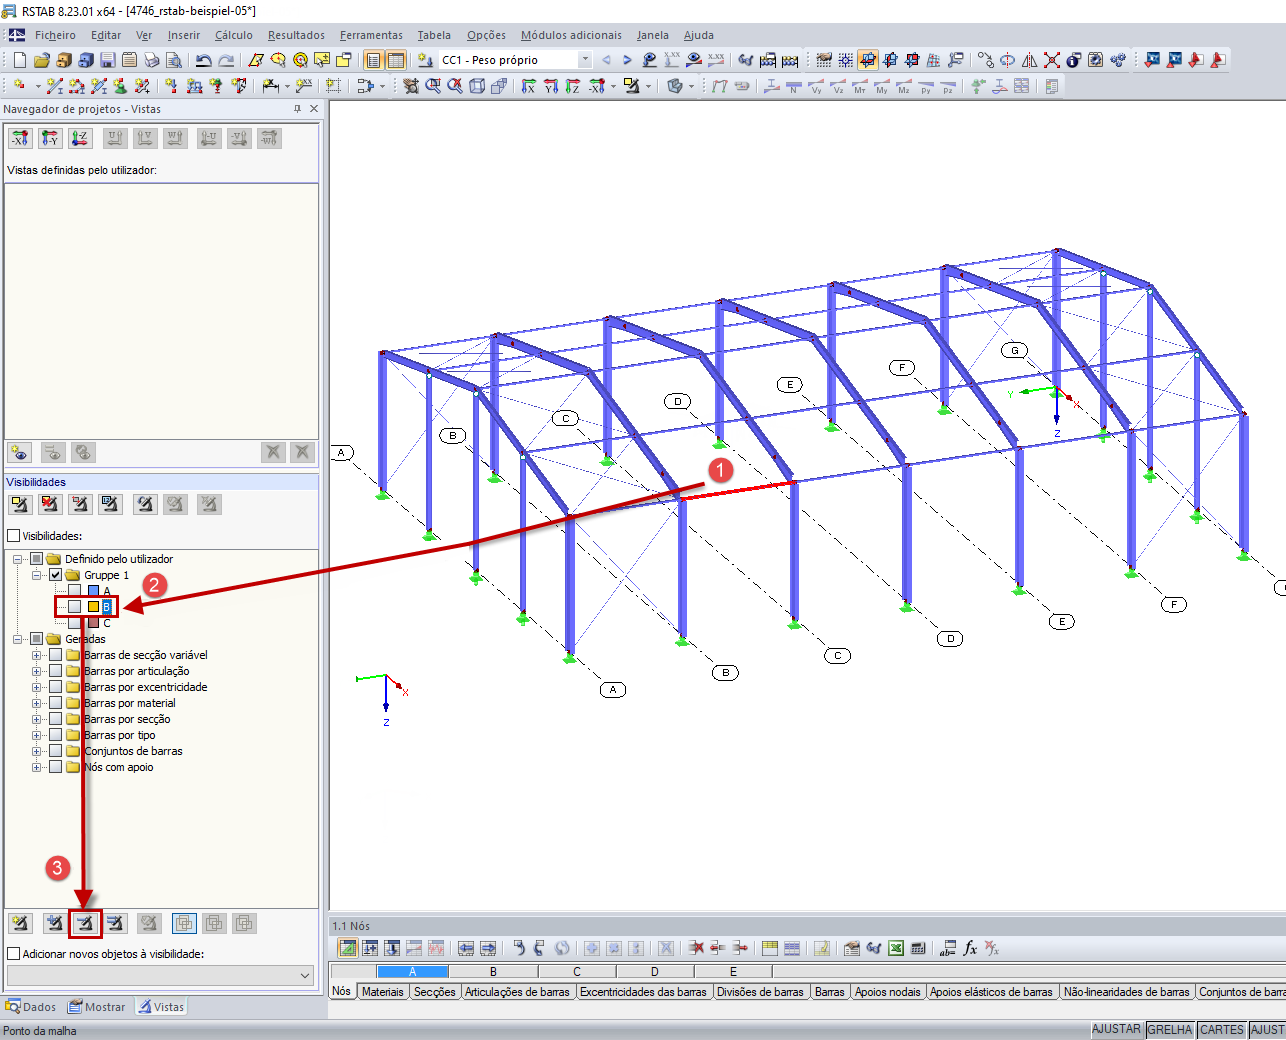Close the project navigator panel

[314, 109]
